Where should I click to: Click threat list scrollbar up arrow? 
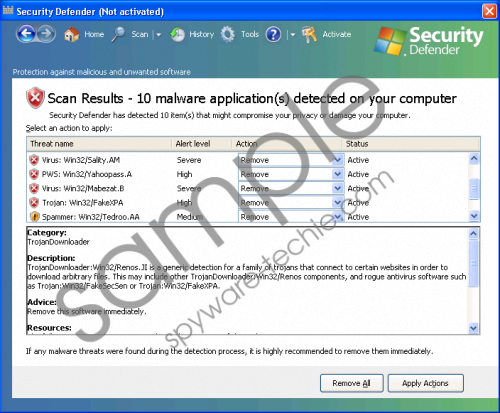click(474, 158)
